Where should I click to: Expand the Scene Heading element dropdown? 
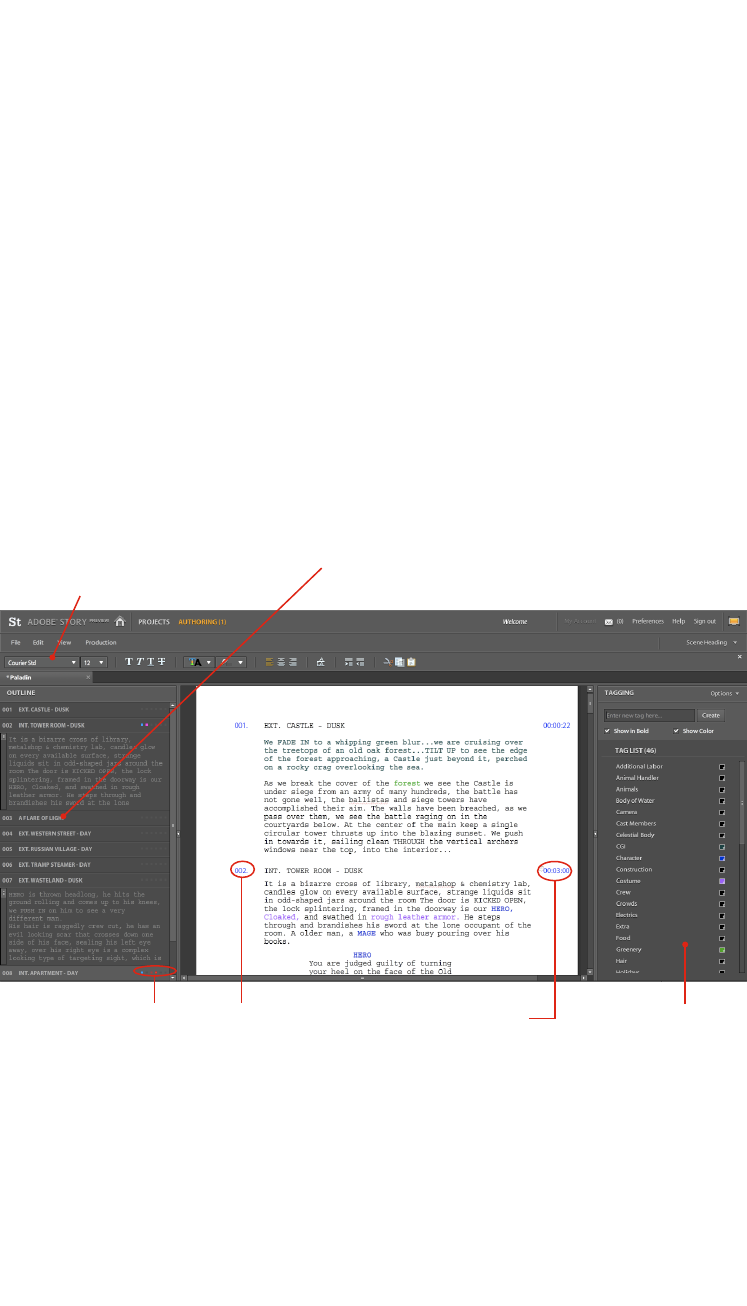[712, 642]
